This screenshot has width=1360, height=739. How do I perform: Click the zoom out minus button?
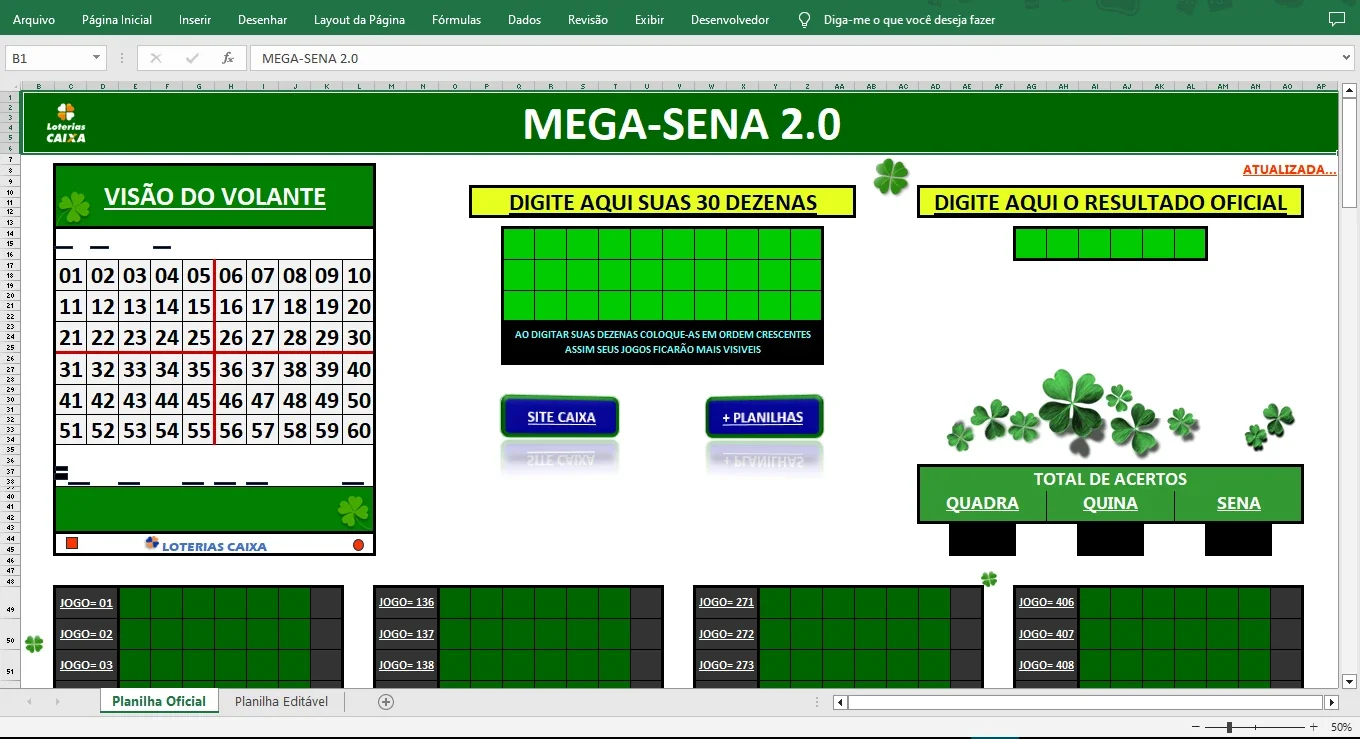pos(1195,727)
